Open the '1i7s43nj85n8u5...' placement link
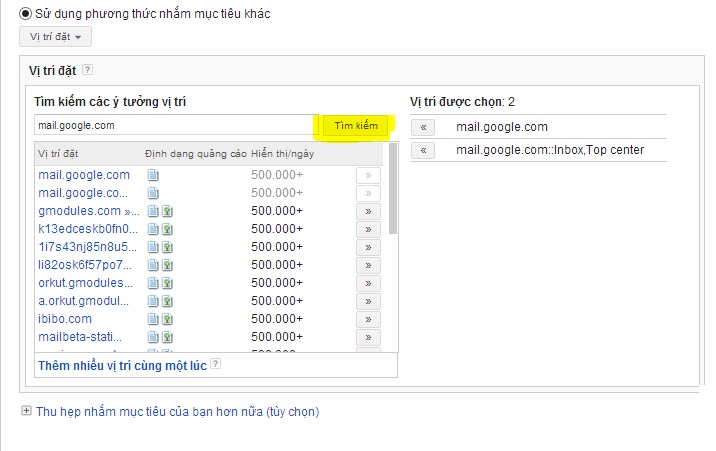This screenshot has height=451, width=716. pyautogui.click(x=87, y=247)
